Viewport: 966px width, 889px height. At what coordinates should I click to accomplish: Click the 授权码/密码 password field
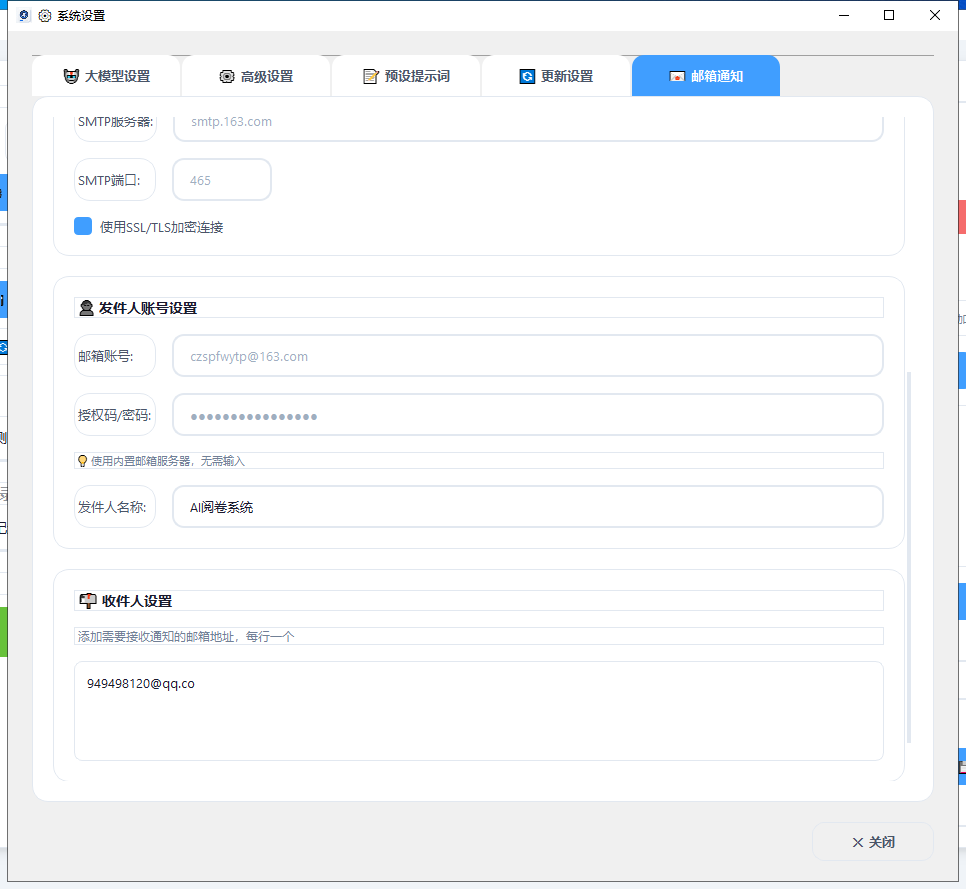point(528,415)
